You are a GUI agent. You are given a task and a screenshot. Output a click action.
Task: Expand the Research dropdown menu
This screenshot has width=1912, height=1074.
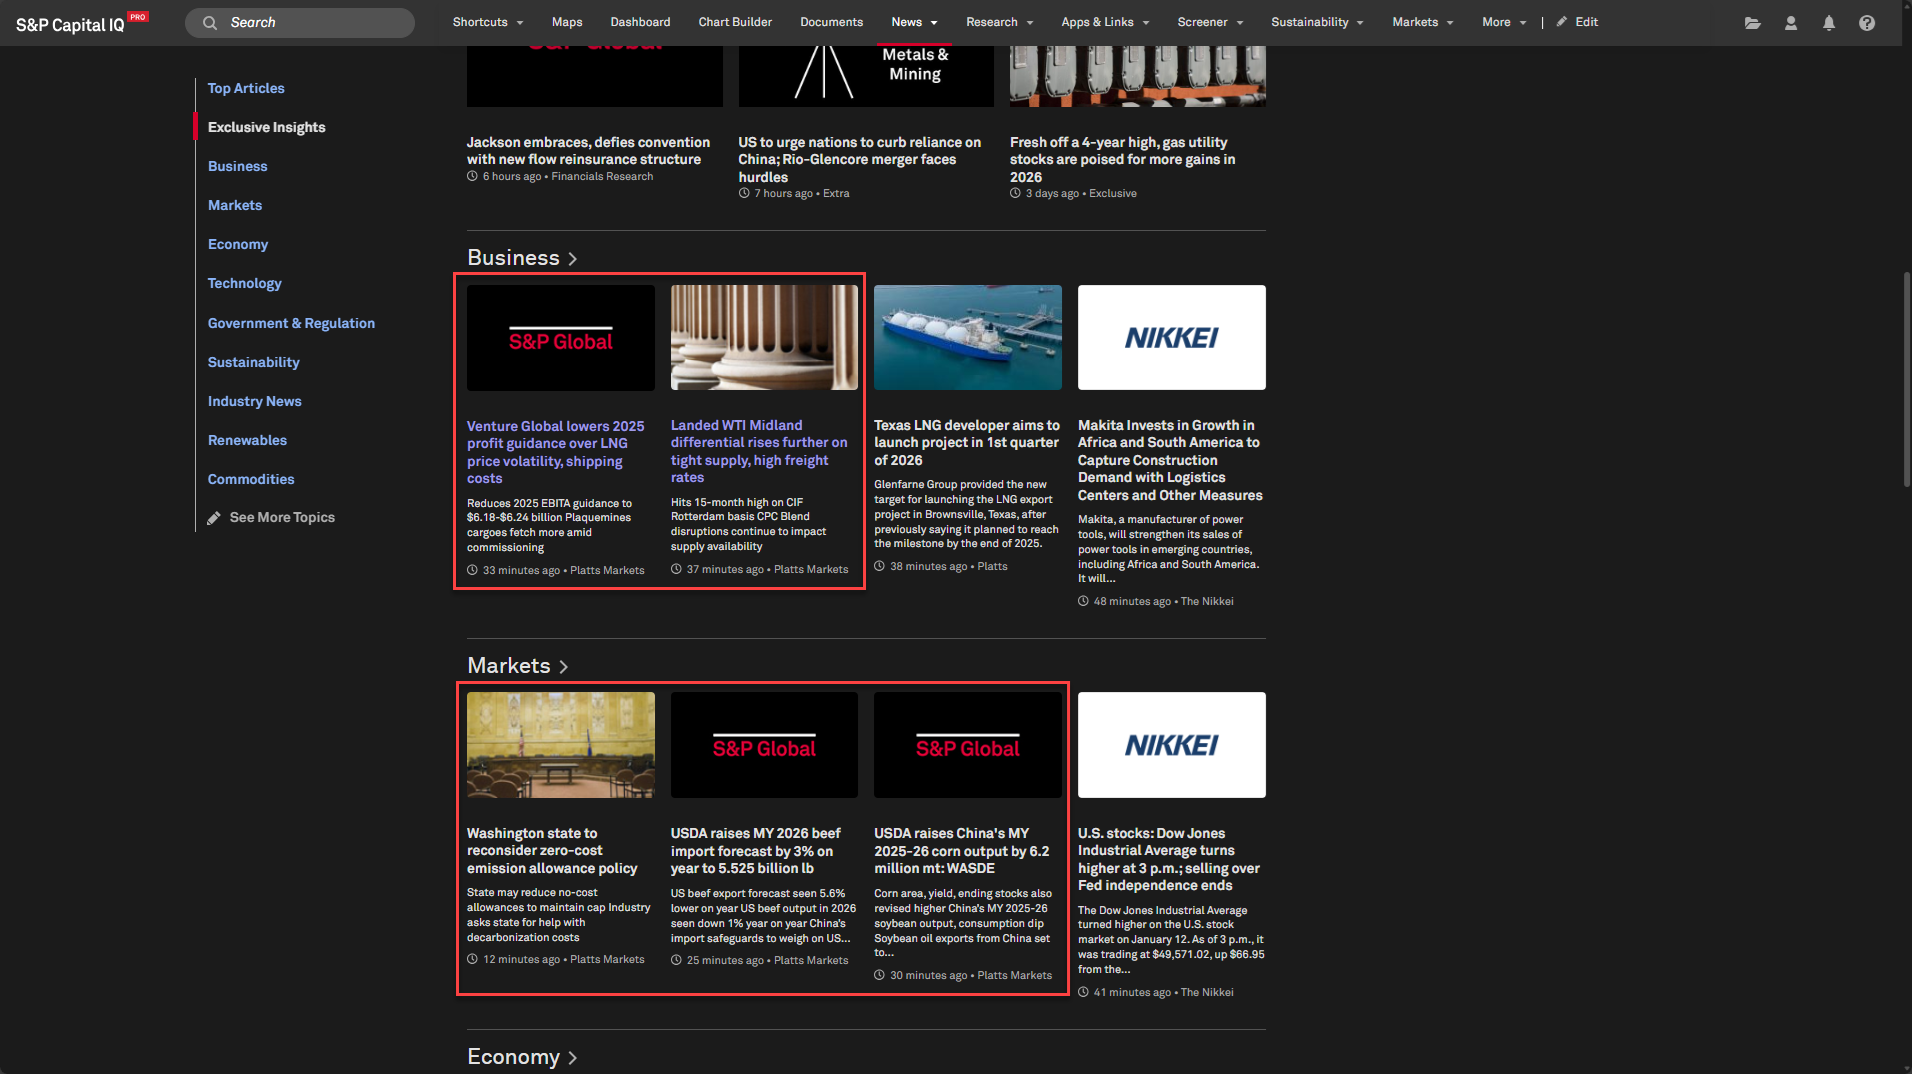(1000, 22)
